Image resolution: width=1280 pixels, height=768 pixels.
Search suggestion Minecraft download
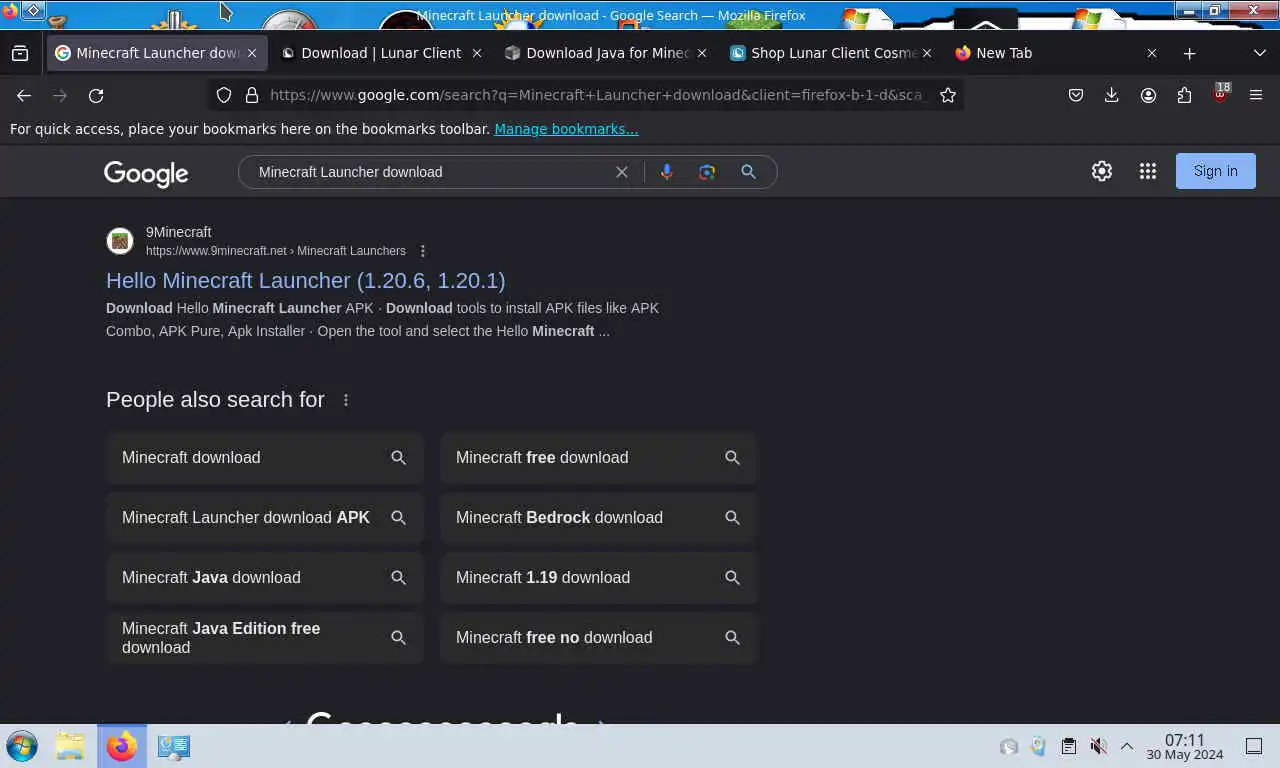[265, 457]
